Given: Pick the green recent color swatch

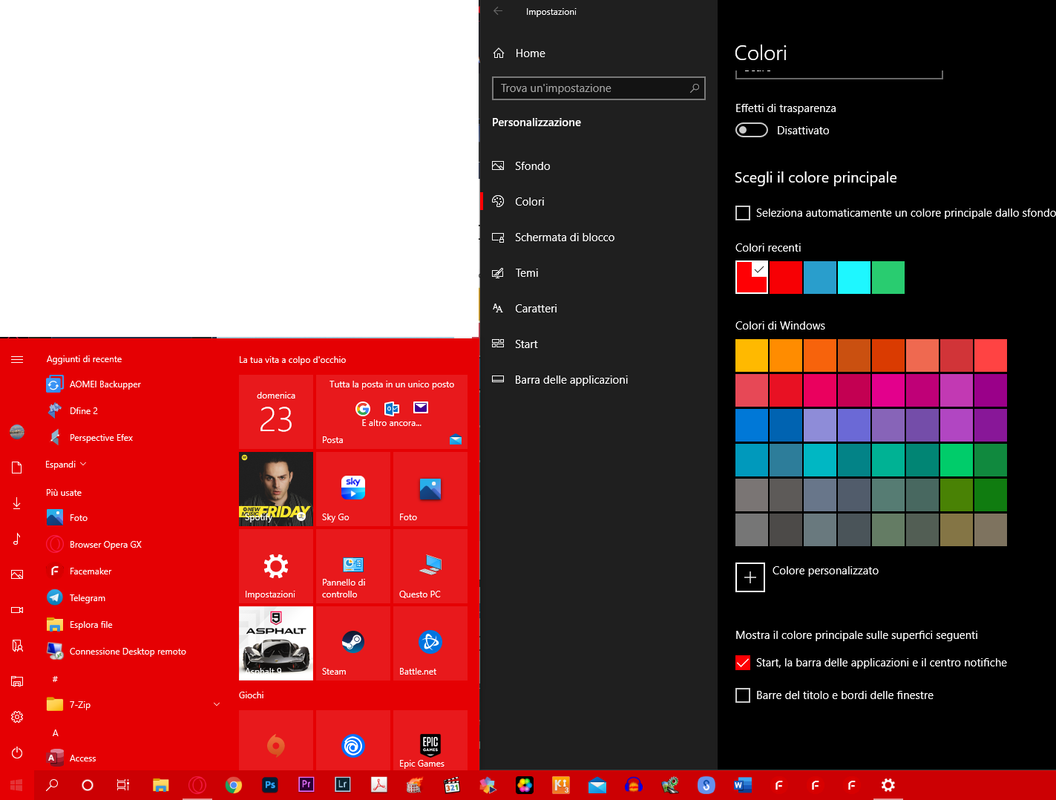Looking at the screenshot, I should pos(888,277).
